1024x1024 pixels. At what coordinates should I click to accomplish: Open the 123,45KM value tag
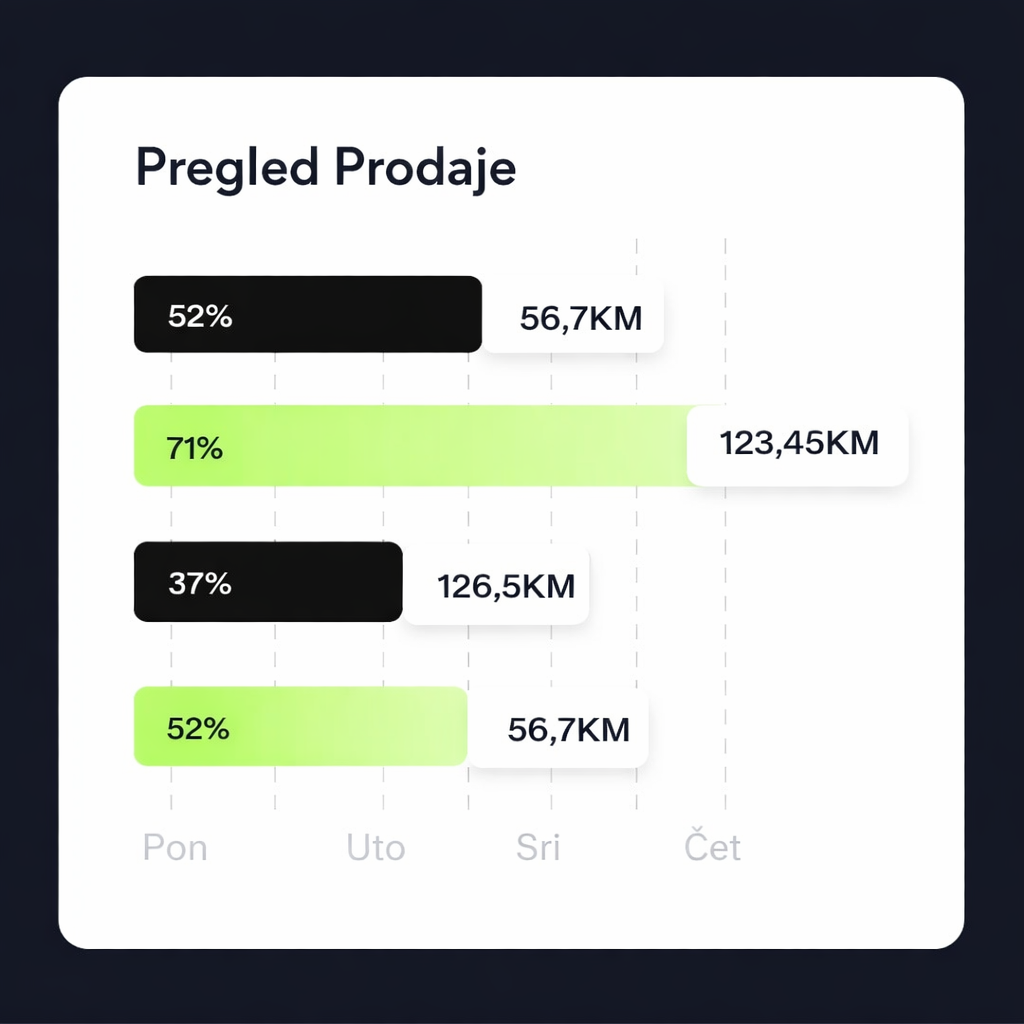pos(799,443)
